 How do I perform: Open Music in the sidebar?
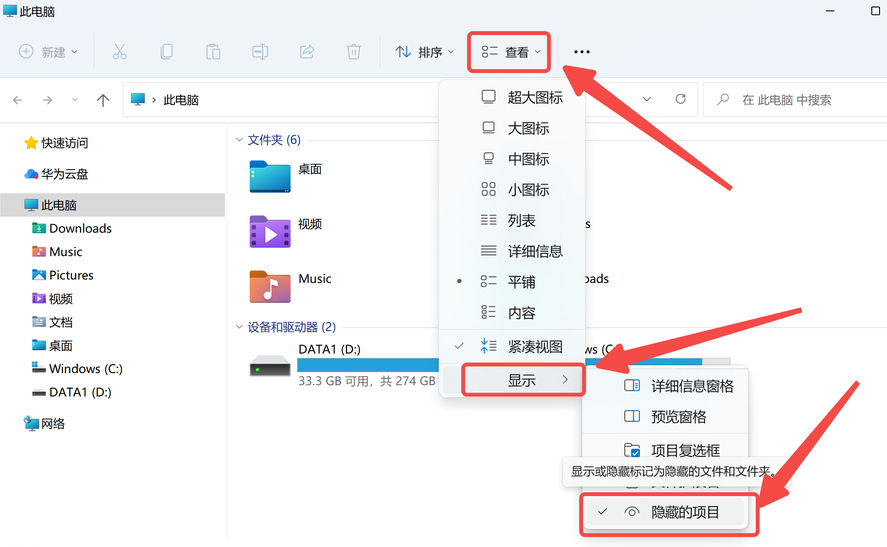tap(57, 251)
